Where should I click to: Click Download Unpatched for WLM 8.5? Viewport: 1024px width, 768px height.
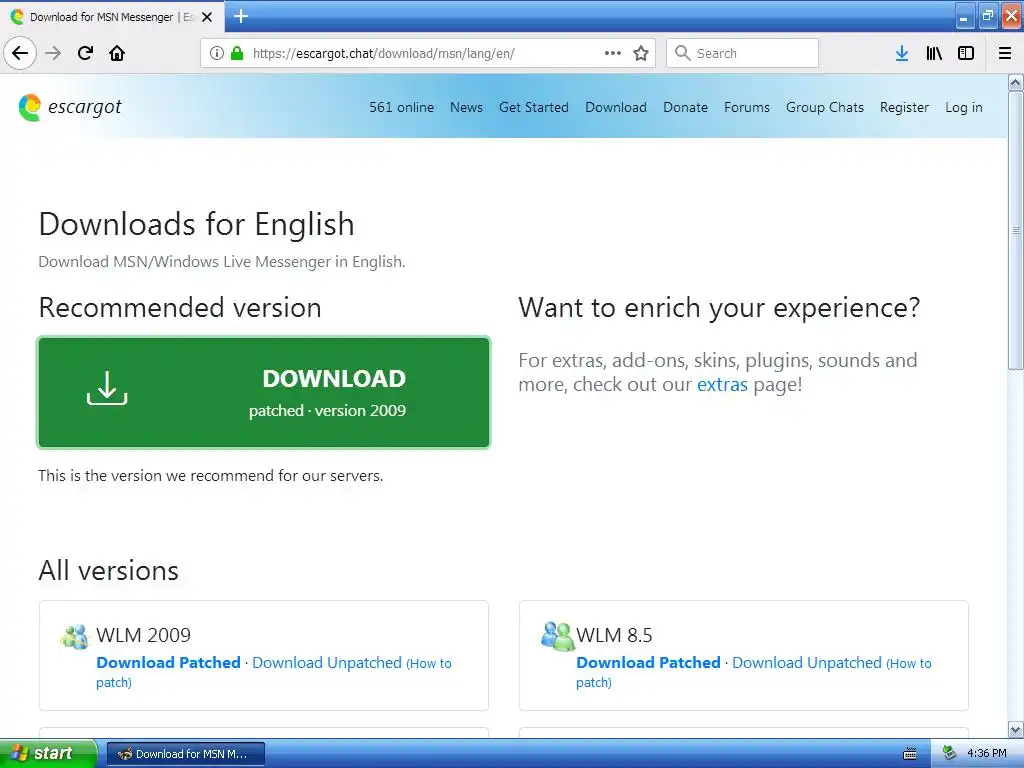click(807, 663)
